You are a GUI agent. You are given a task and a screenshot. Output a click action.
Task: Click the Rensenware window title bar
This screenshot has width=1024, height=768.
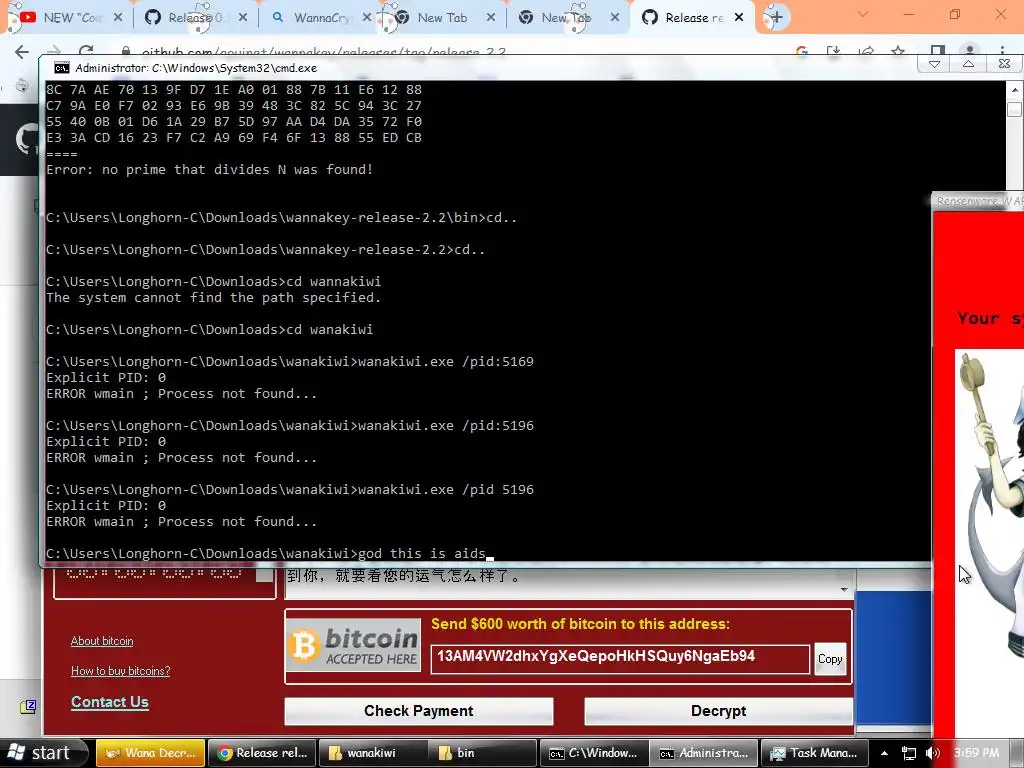[x=978, y=201]
